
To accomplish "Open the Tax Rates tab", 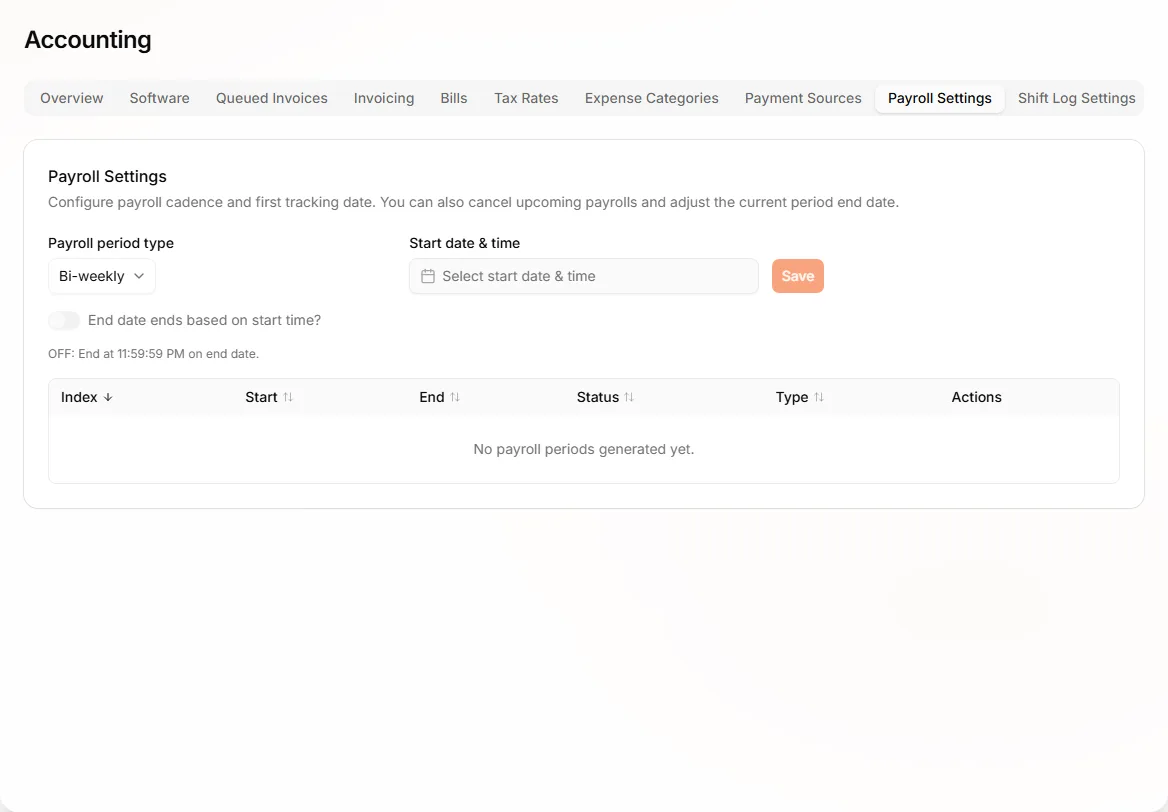I will point(526,98).
